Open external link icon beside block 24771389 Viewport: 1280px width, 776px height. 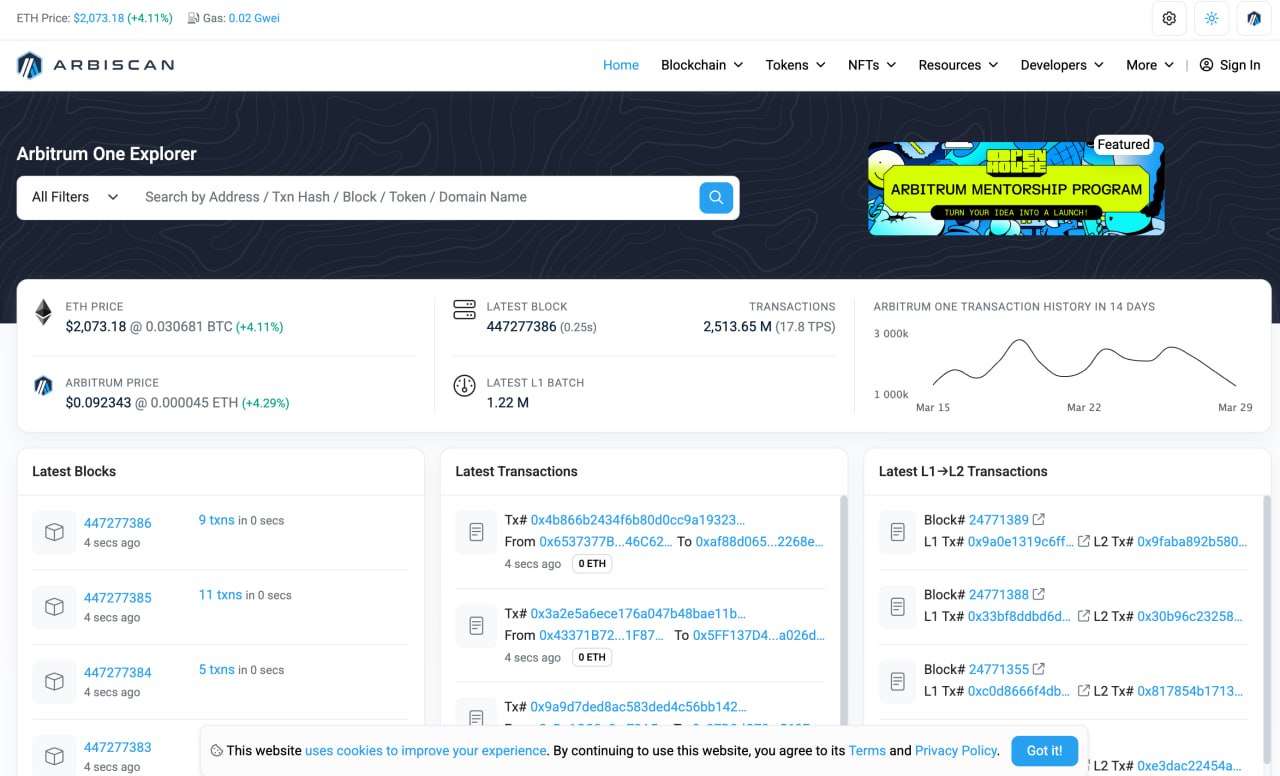click(1039, 520)
